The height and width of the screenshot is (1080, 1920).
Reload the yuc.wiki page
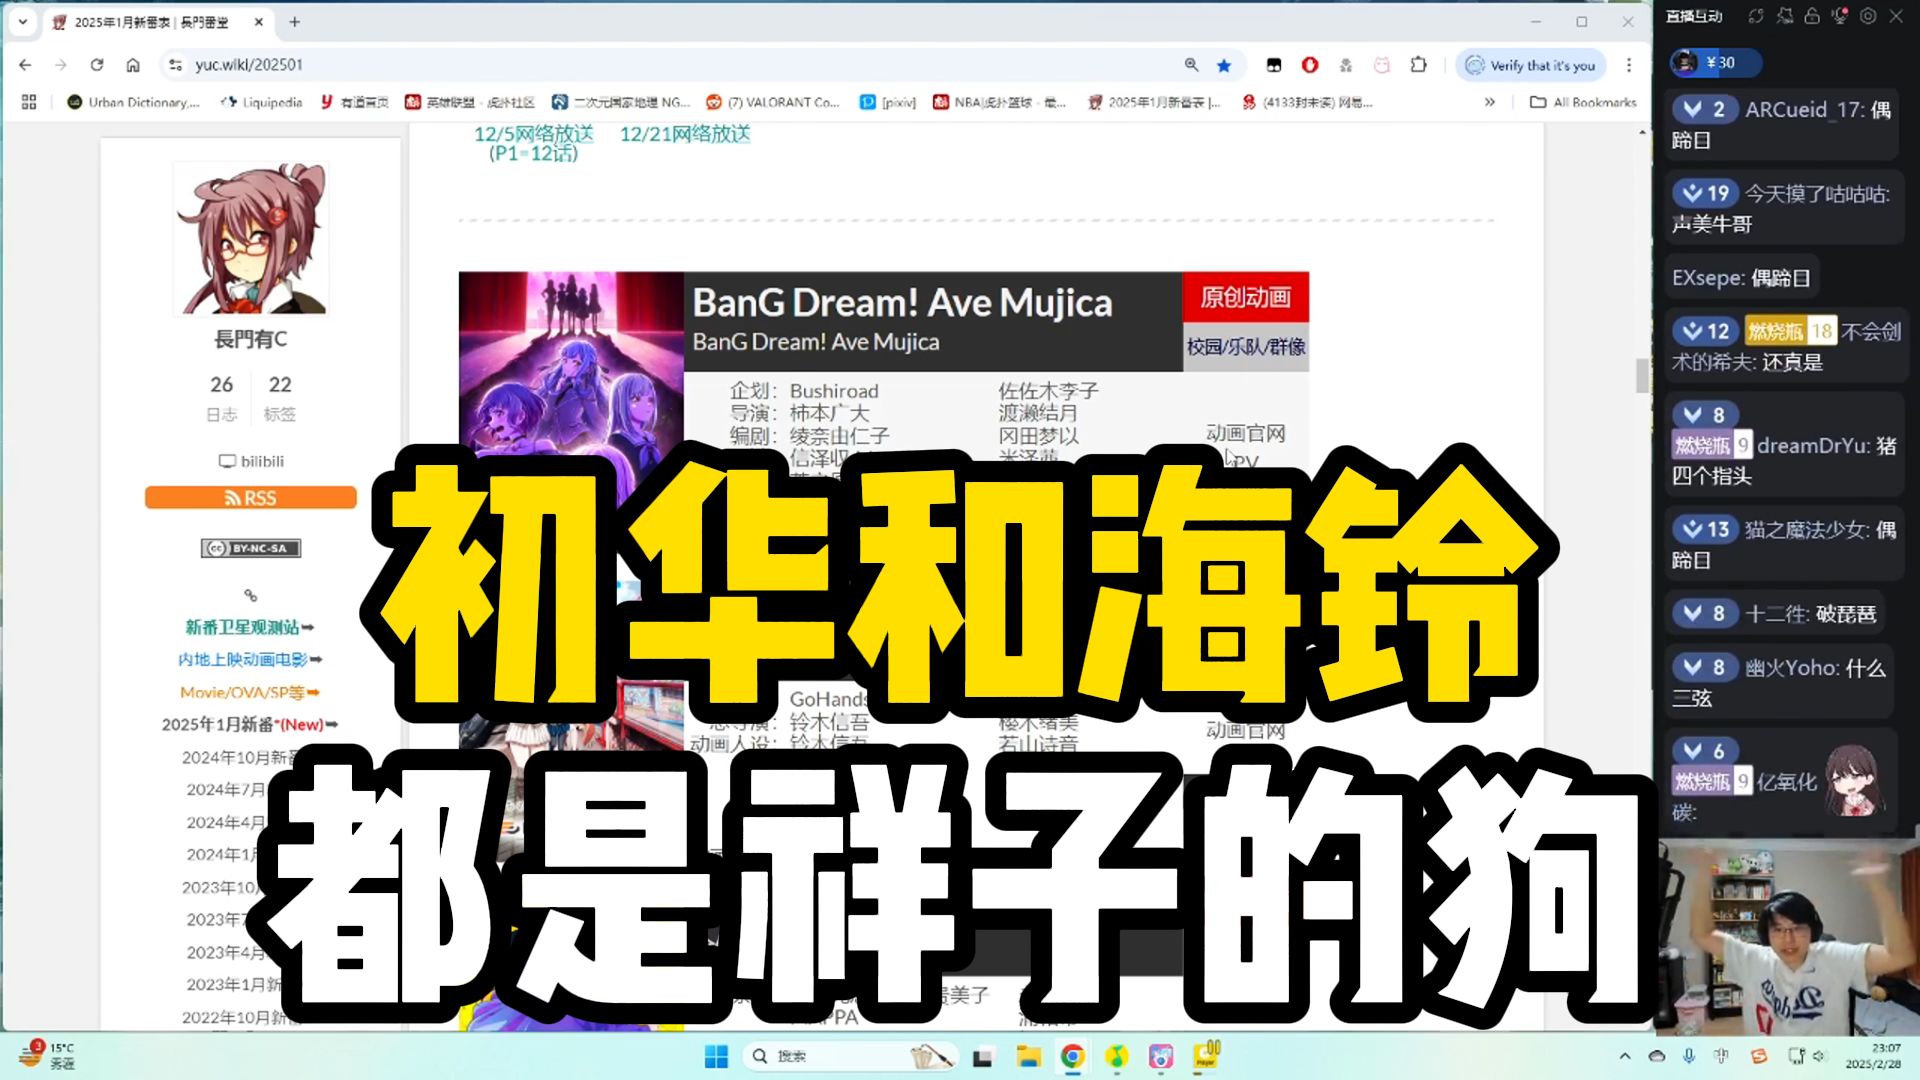97,65
